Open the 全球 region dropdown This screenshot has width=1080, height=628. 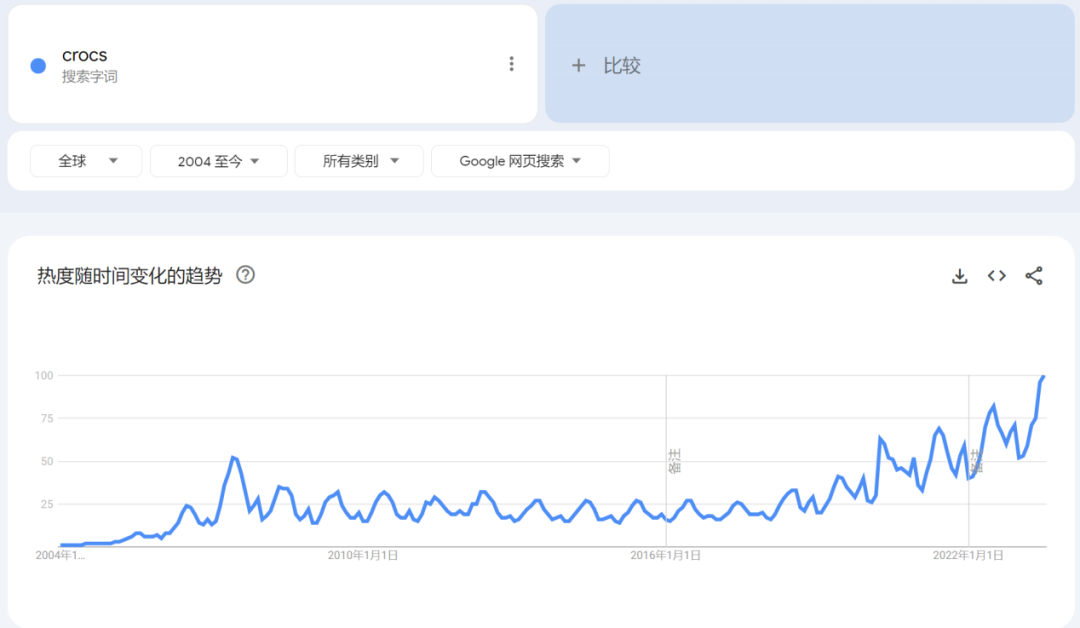86,160
